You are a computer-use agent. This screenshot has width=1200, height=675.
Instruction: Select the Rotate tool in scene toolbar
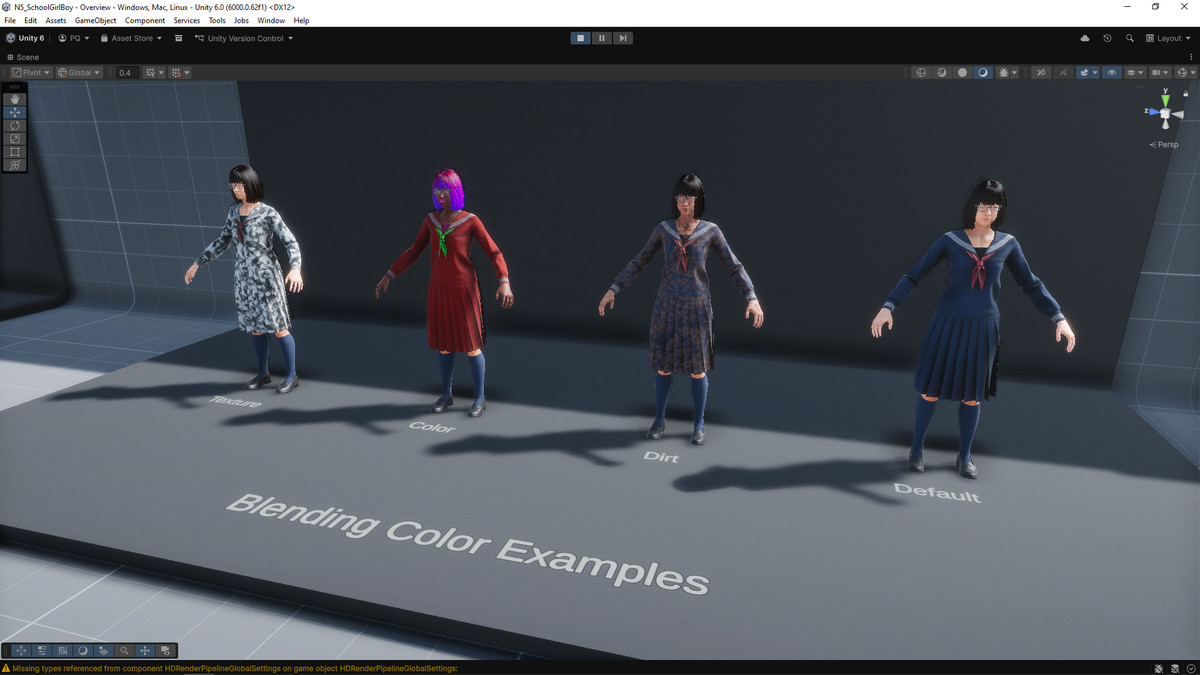[x=15, y=126]
